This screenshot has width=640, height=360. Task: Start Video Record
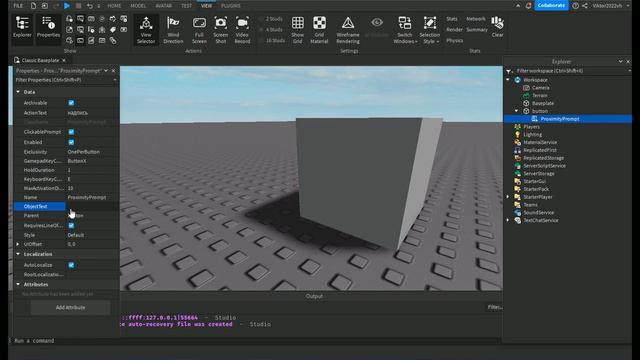242,30
